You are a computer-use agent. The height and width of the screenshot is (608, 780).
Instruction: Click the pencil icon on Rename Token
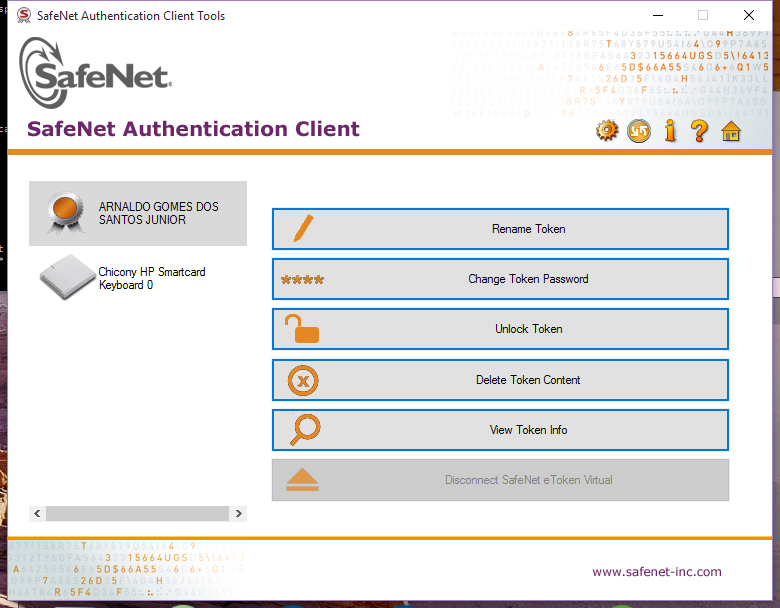pyautogui.click(x=303, y=228)
